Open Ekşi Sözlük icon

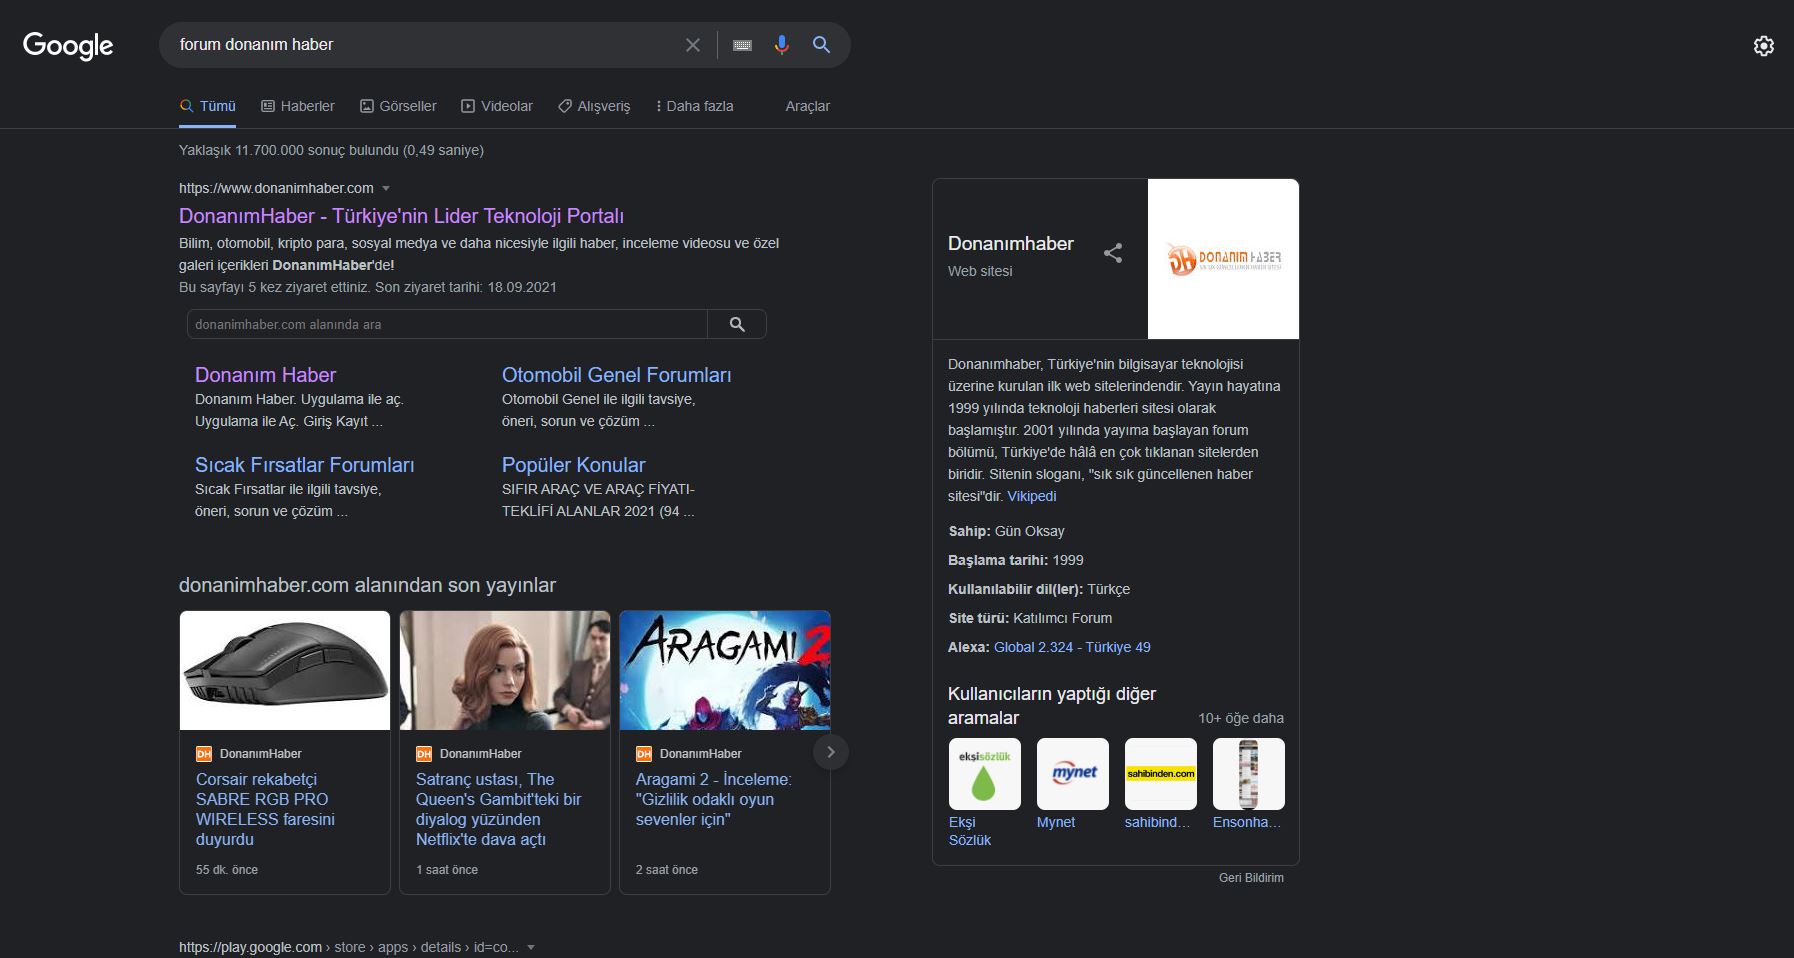985,774
